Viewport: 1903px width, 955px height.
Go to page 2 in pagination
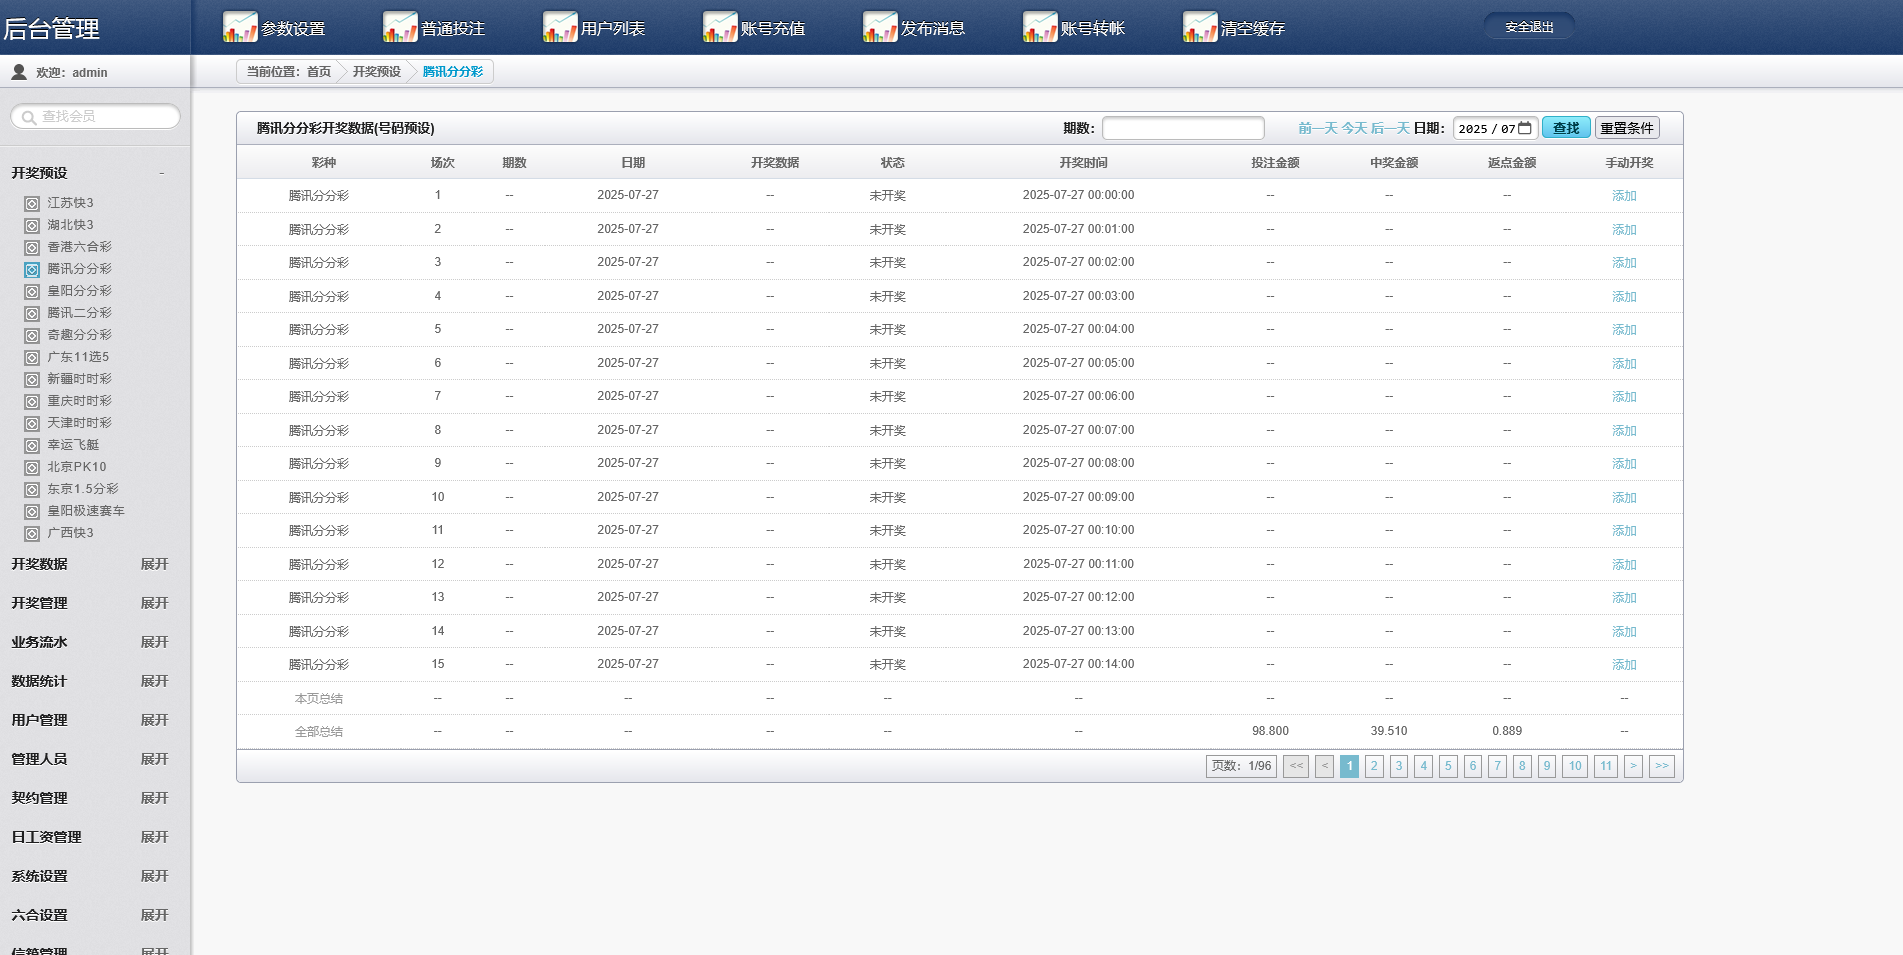pos(1374,766)
